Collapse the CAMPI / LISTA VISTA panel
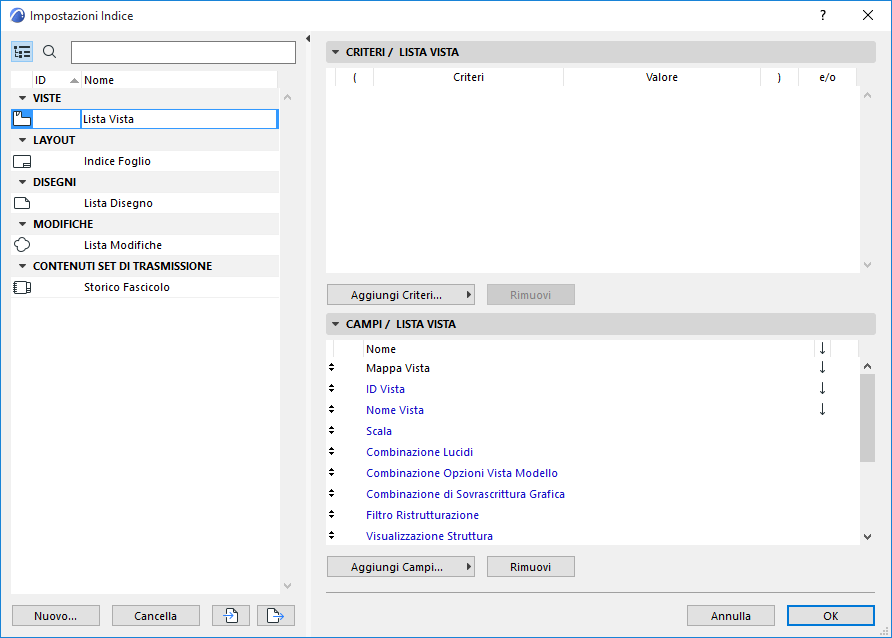The image size is (892, 638). click(x=336, y=324)
